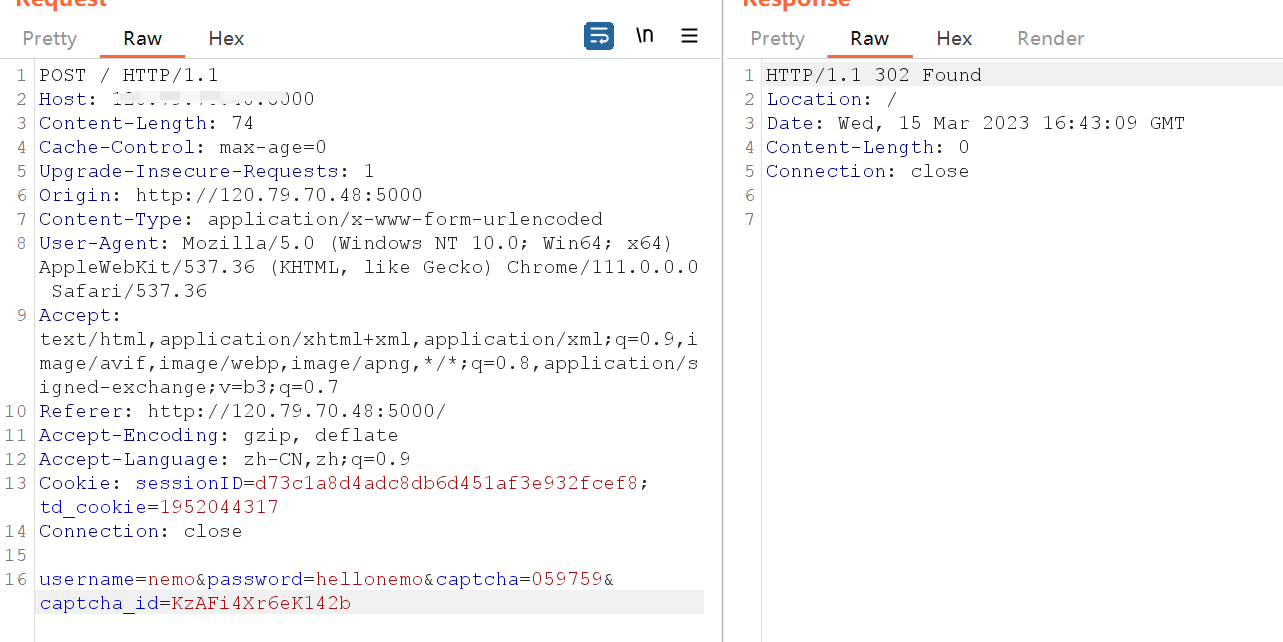
Task: Select the Raw tab in the response panel
Action: 869,38
